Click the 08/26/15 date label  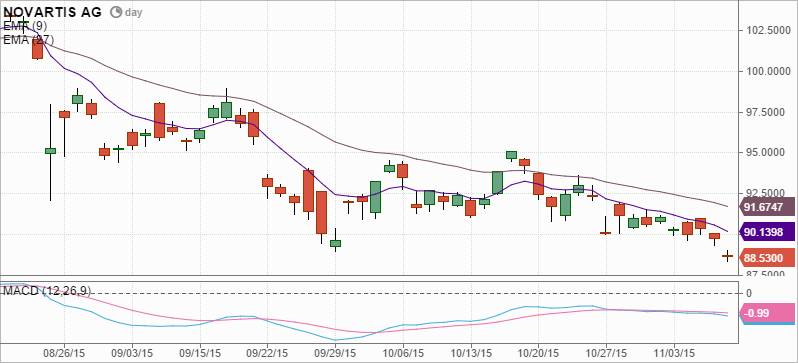[x=64, y=353]
